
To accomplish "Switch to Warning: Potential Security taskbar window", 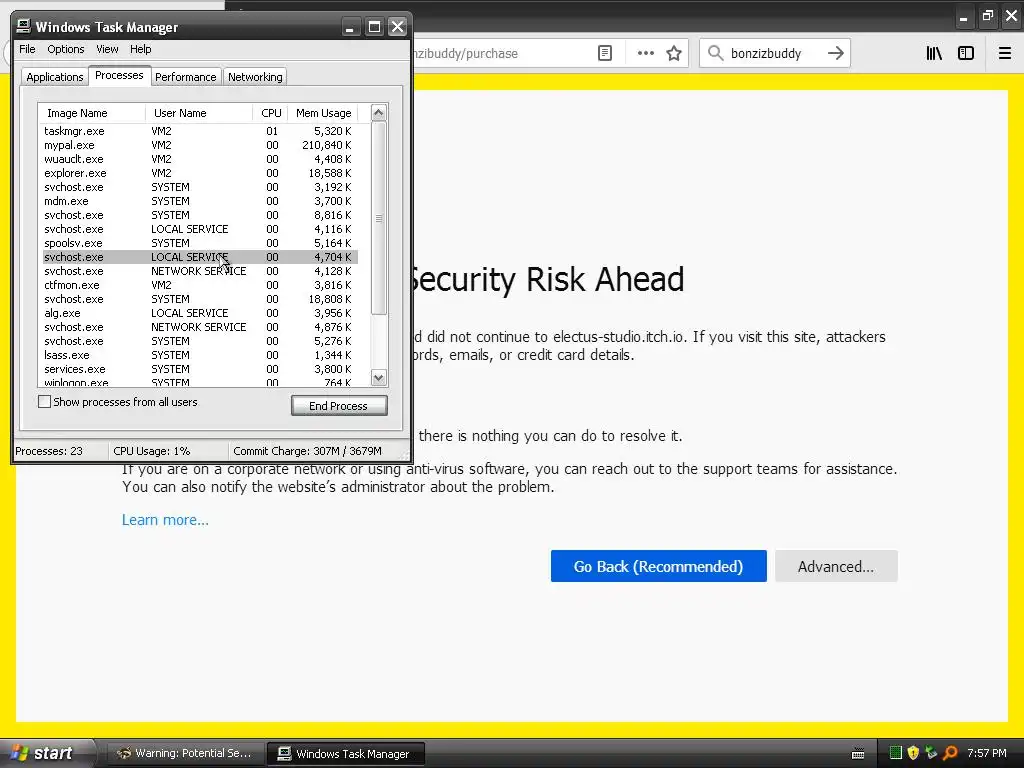I will coord(186,753).
